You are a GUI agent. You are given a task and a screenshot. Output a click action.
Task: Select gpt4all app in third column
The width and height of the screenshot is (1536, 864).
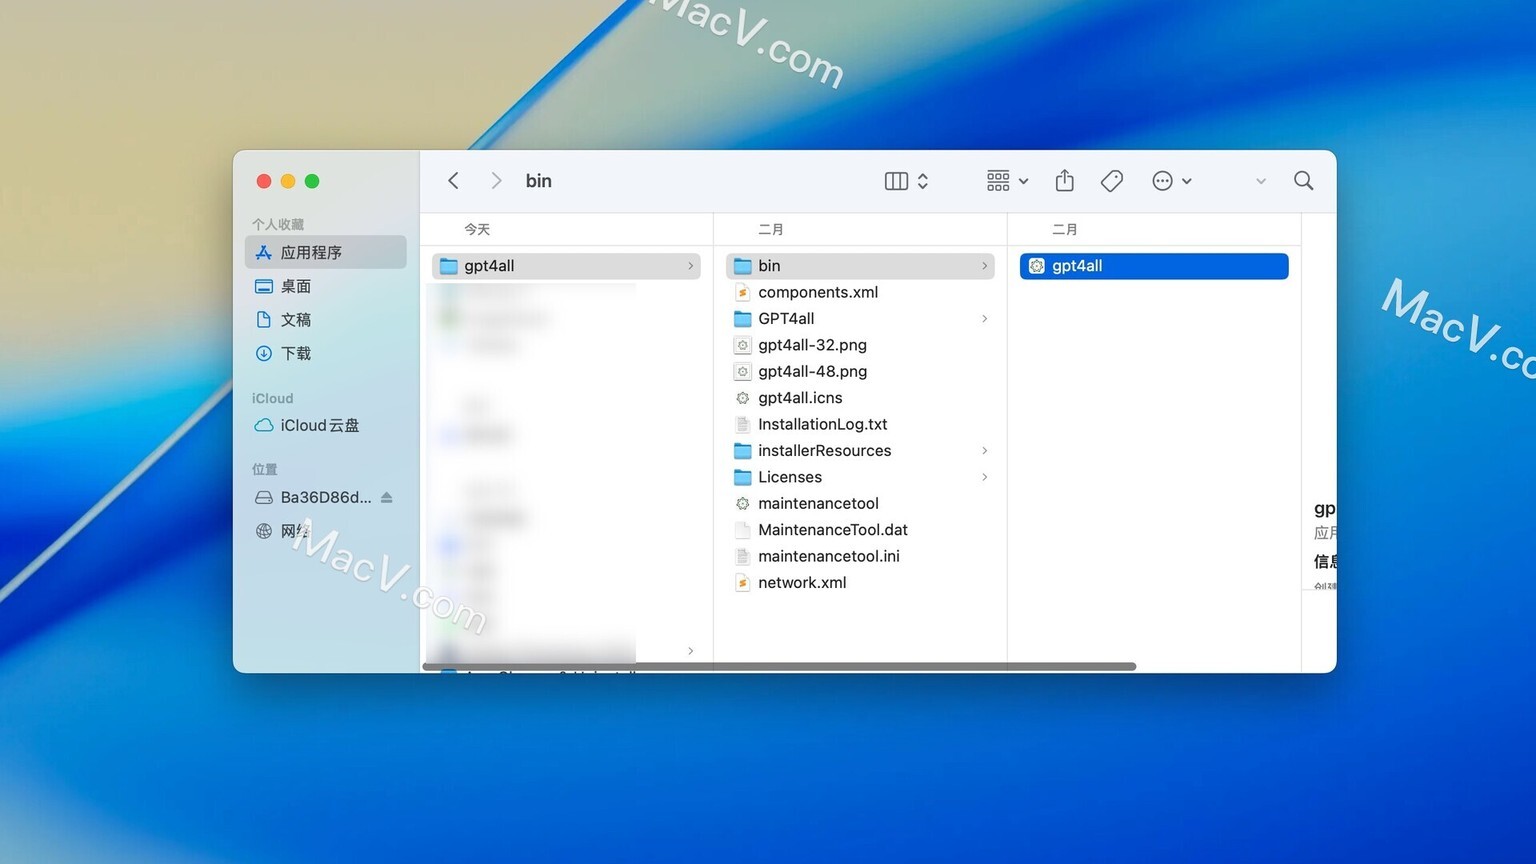pyautogui.click(x=1154, y=266)
